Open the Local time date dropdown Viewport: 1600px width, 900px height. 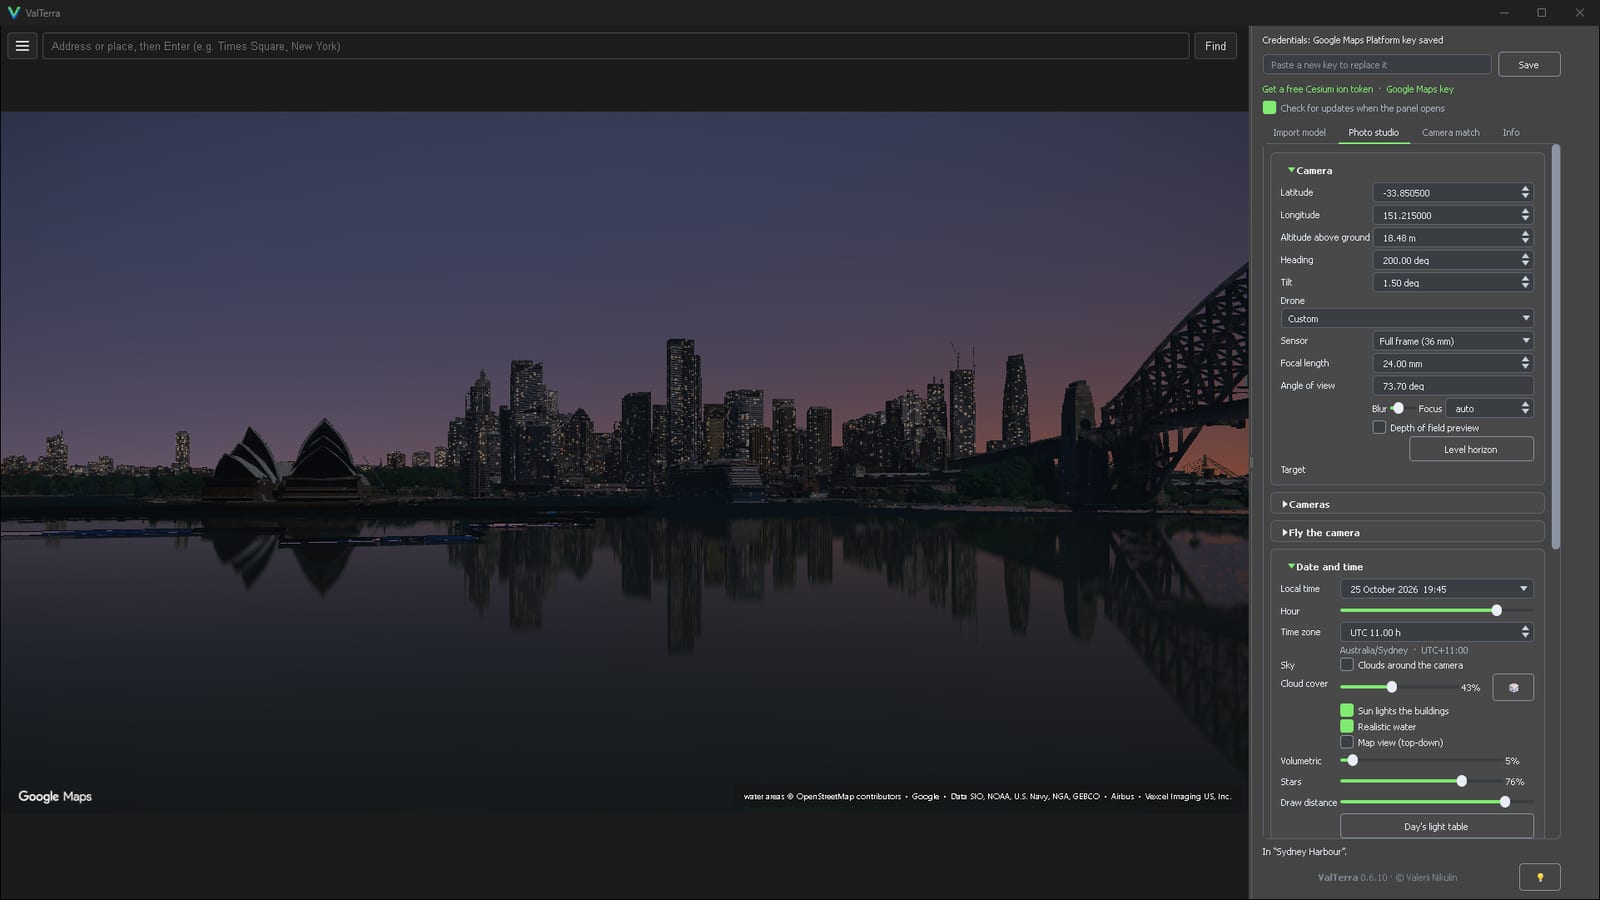pos(1437,589)
